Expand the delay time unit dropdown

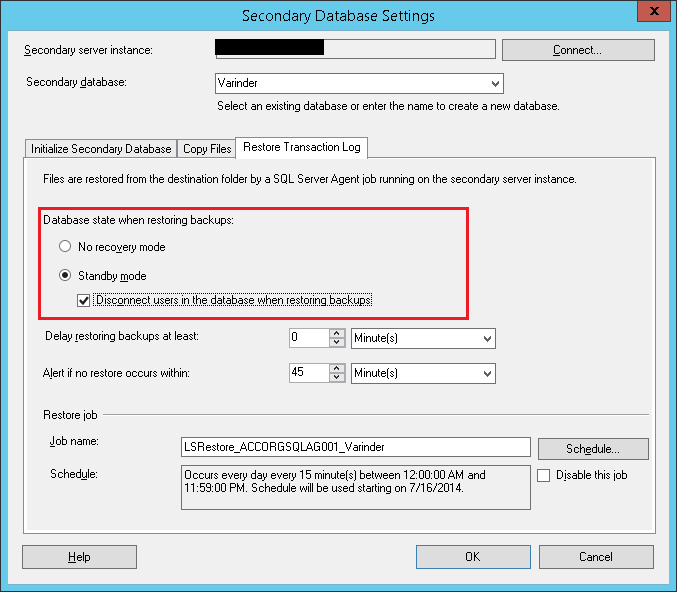point(487,339)
